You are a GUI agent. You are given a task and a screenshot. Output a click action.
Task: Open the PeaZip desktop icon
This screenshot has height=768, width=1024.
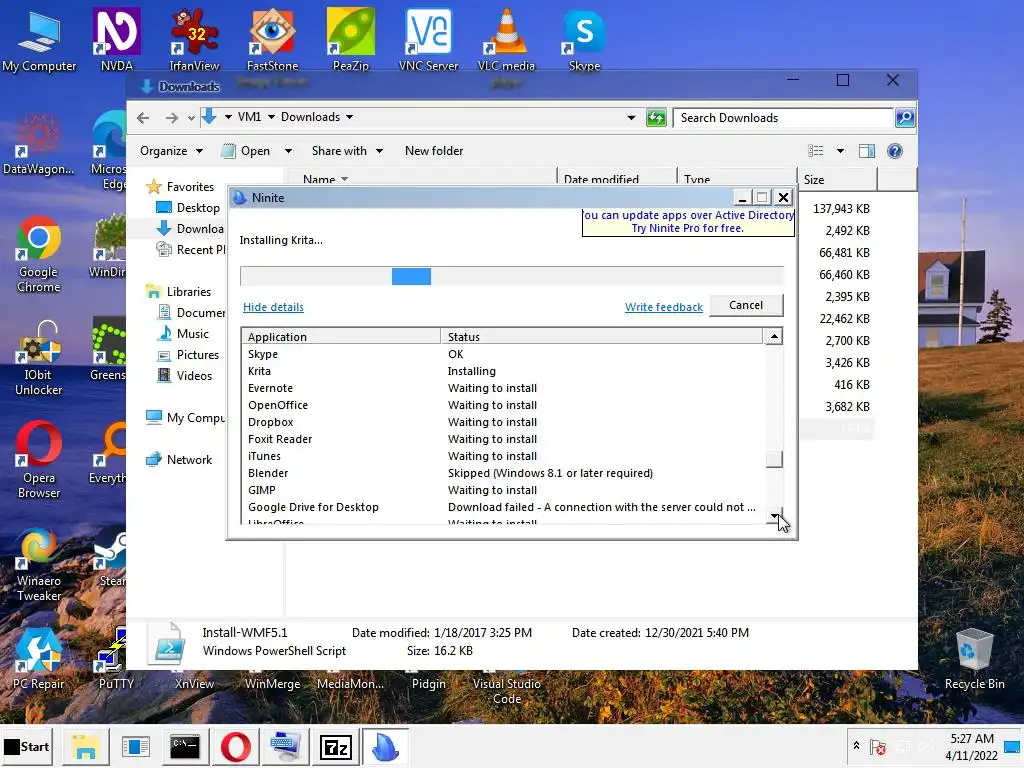pos(351,39)
